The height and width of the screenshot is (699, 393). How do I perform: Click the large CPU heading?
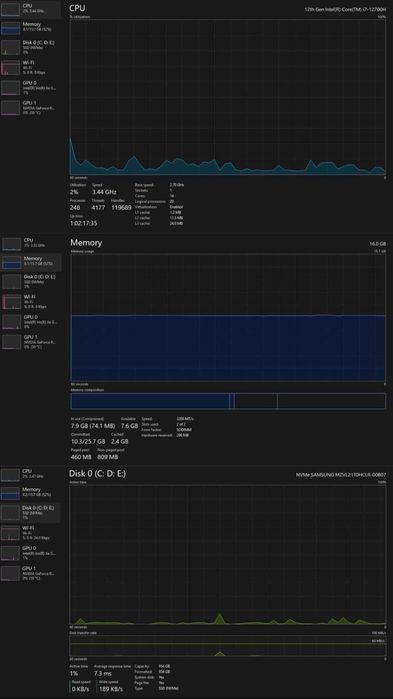77,8
